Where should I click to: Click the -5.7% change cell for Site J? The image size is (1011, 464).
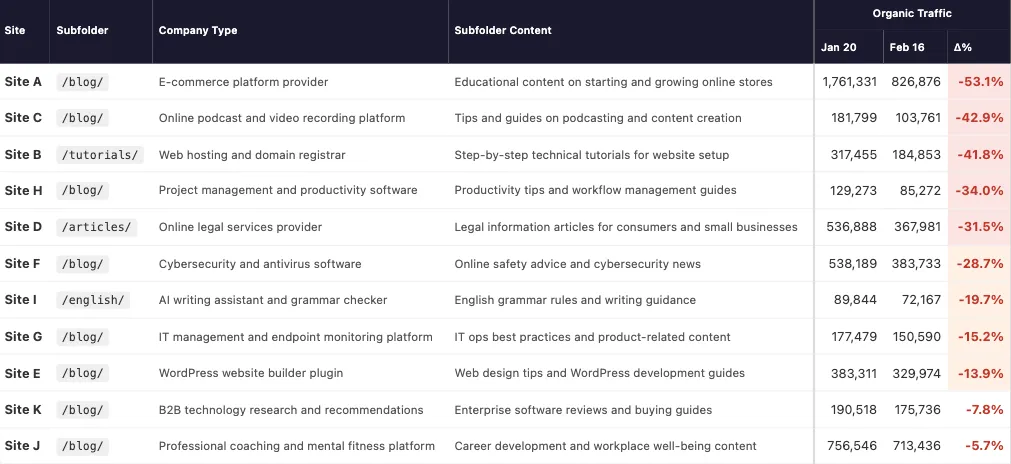(984, 446)
